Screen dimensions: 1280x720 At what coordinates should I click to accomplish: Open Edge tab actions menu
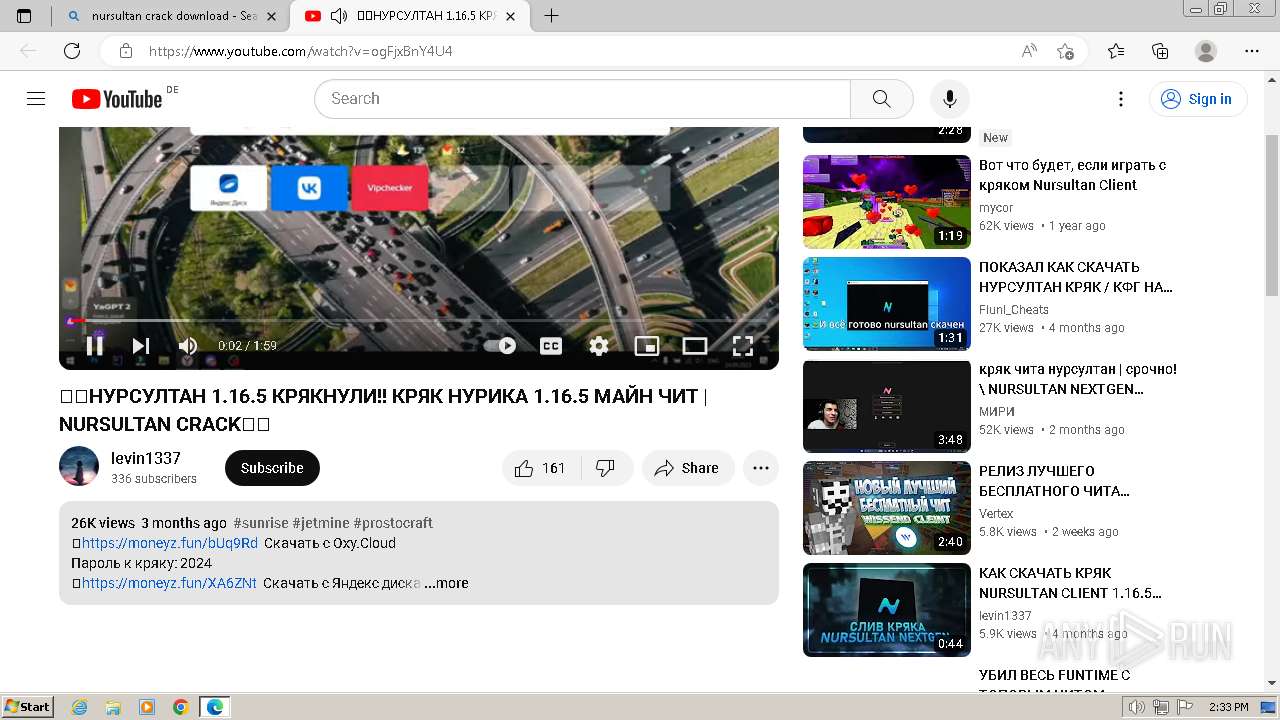pos(24,16)
